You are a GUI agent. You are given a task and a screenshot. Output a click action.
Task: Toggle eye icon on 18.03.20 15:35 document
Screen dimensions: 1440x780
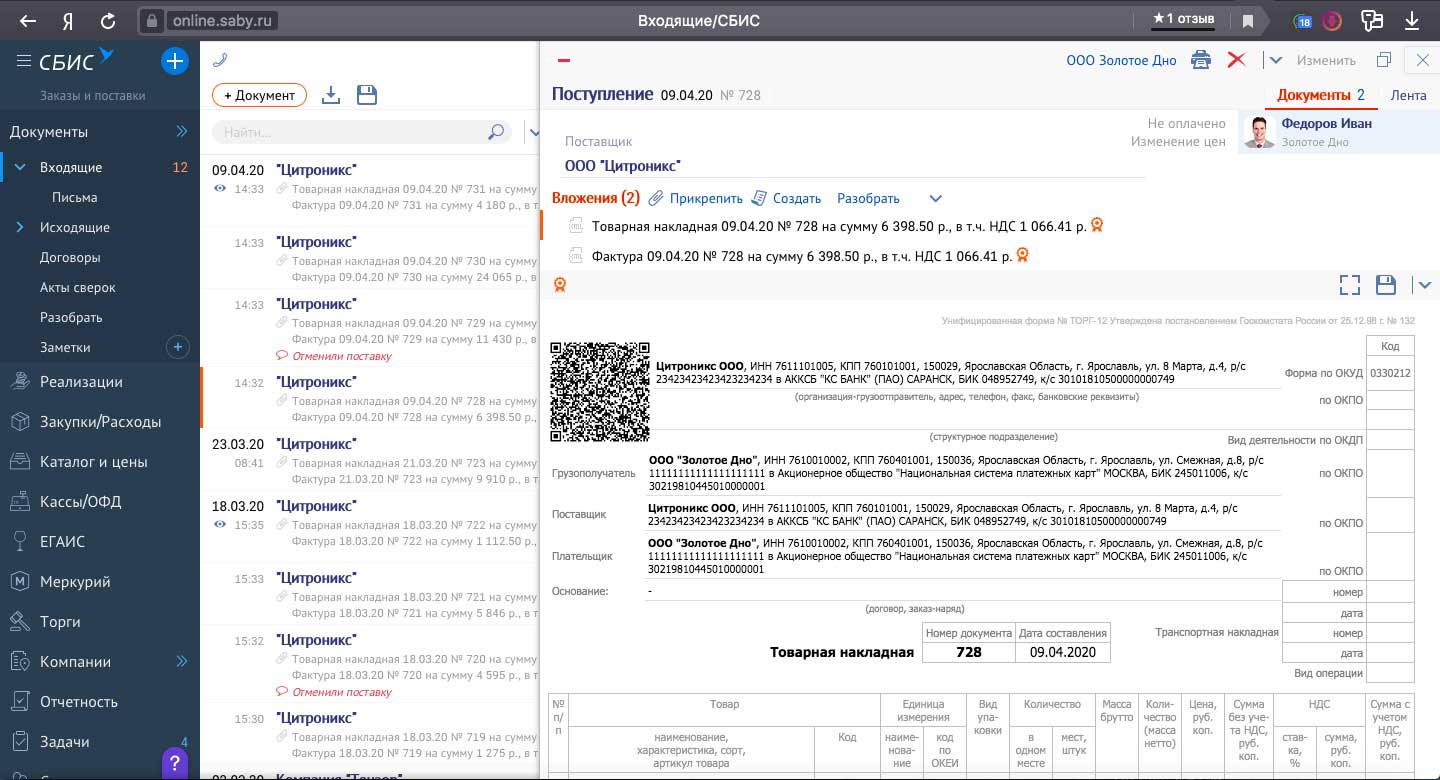[x=219, y=524]
